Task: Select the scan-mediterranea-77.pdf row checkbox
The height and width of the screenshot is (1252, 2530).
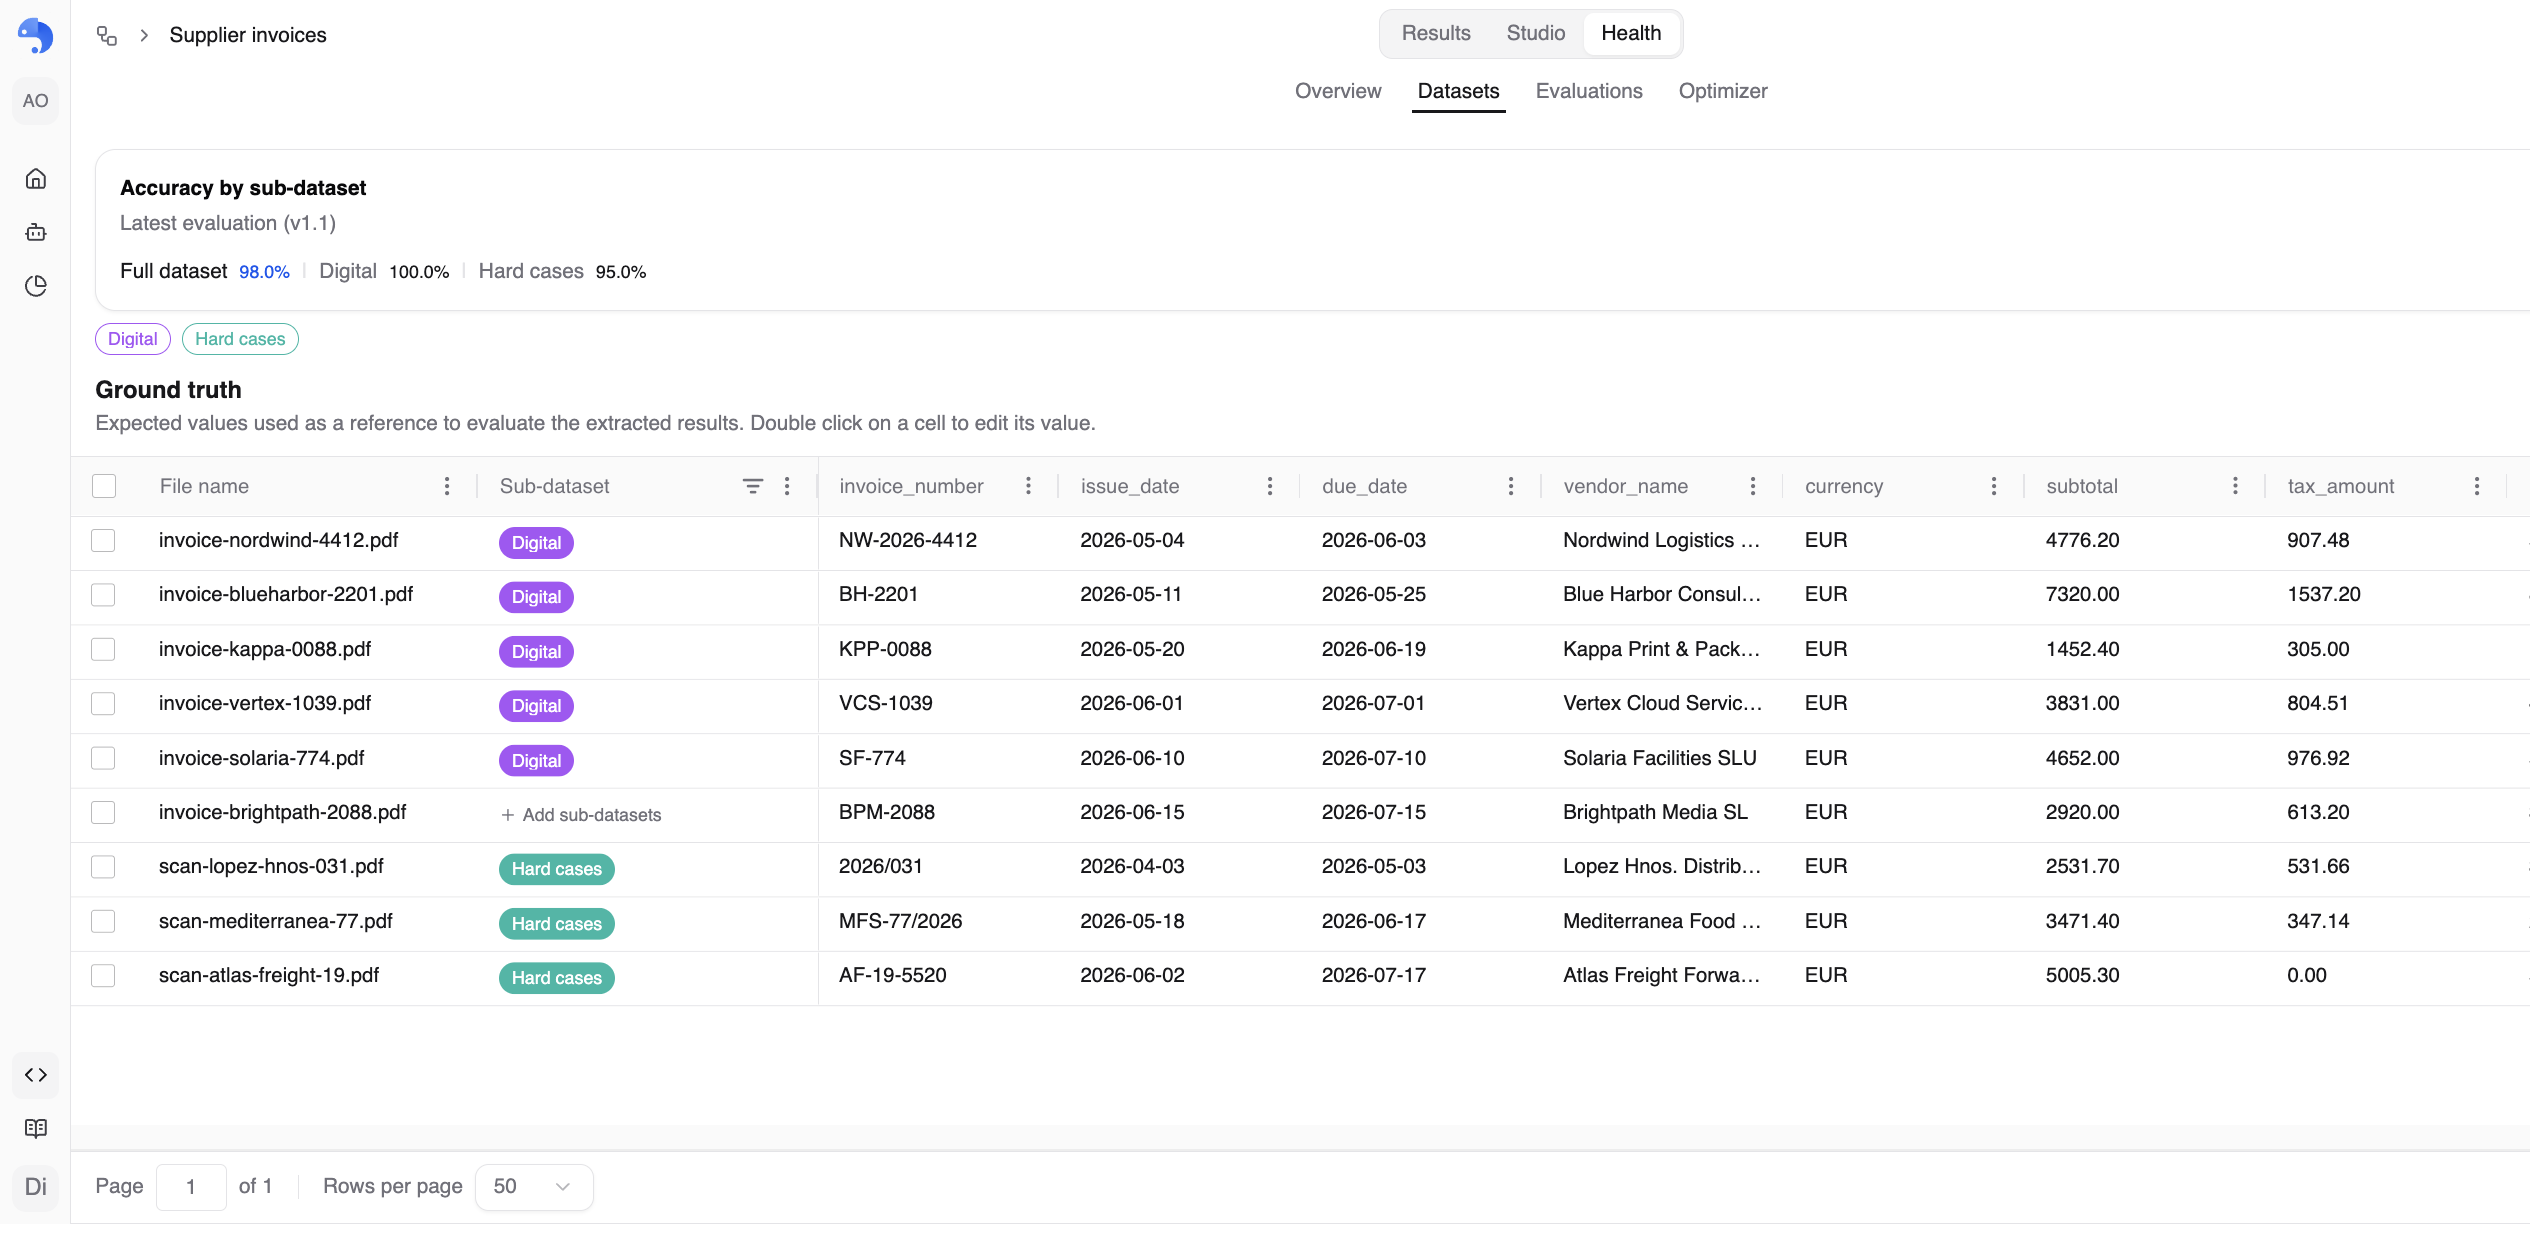Action: 103,921
